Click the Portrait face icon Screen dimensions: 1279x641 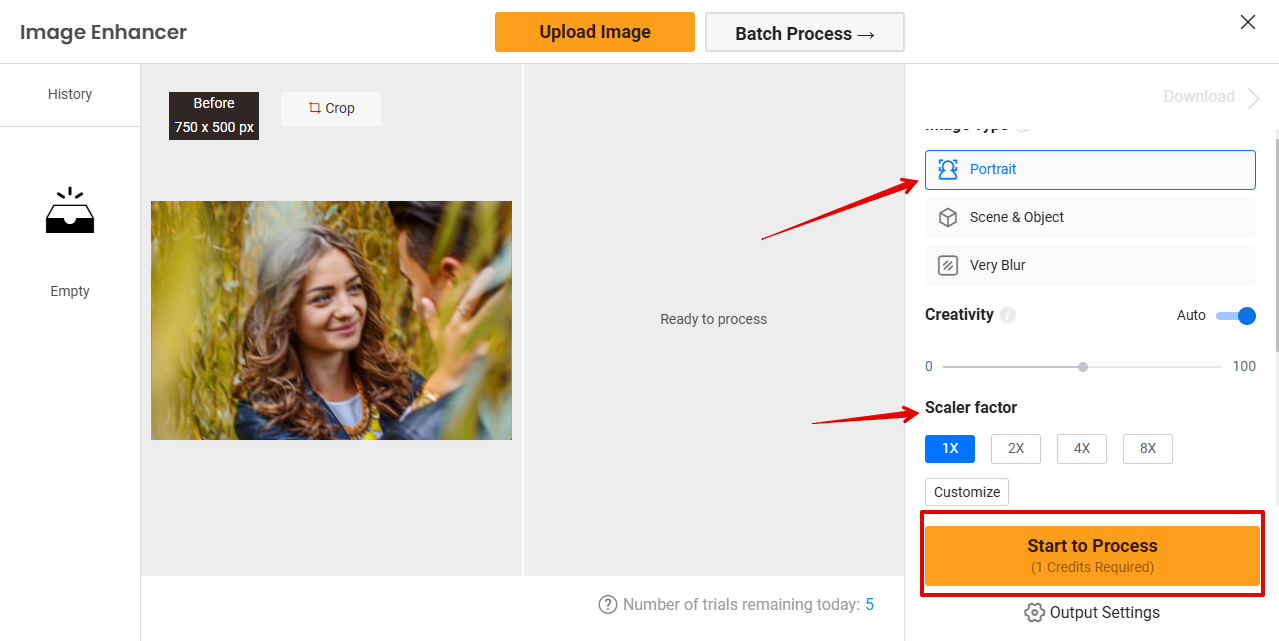pos(947,169)
